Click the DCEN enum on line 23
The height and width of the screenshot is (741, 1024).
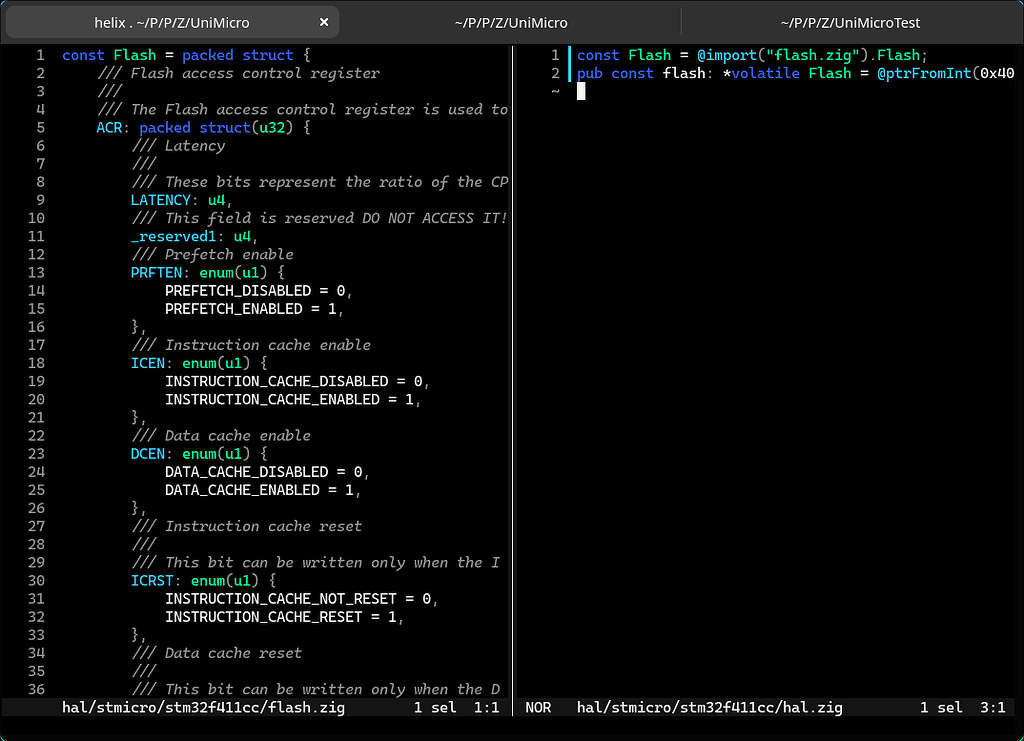pos(147,453)
